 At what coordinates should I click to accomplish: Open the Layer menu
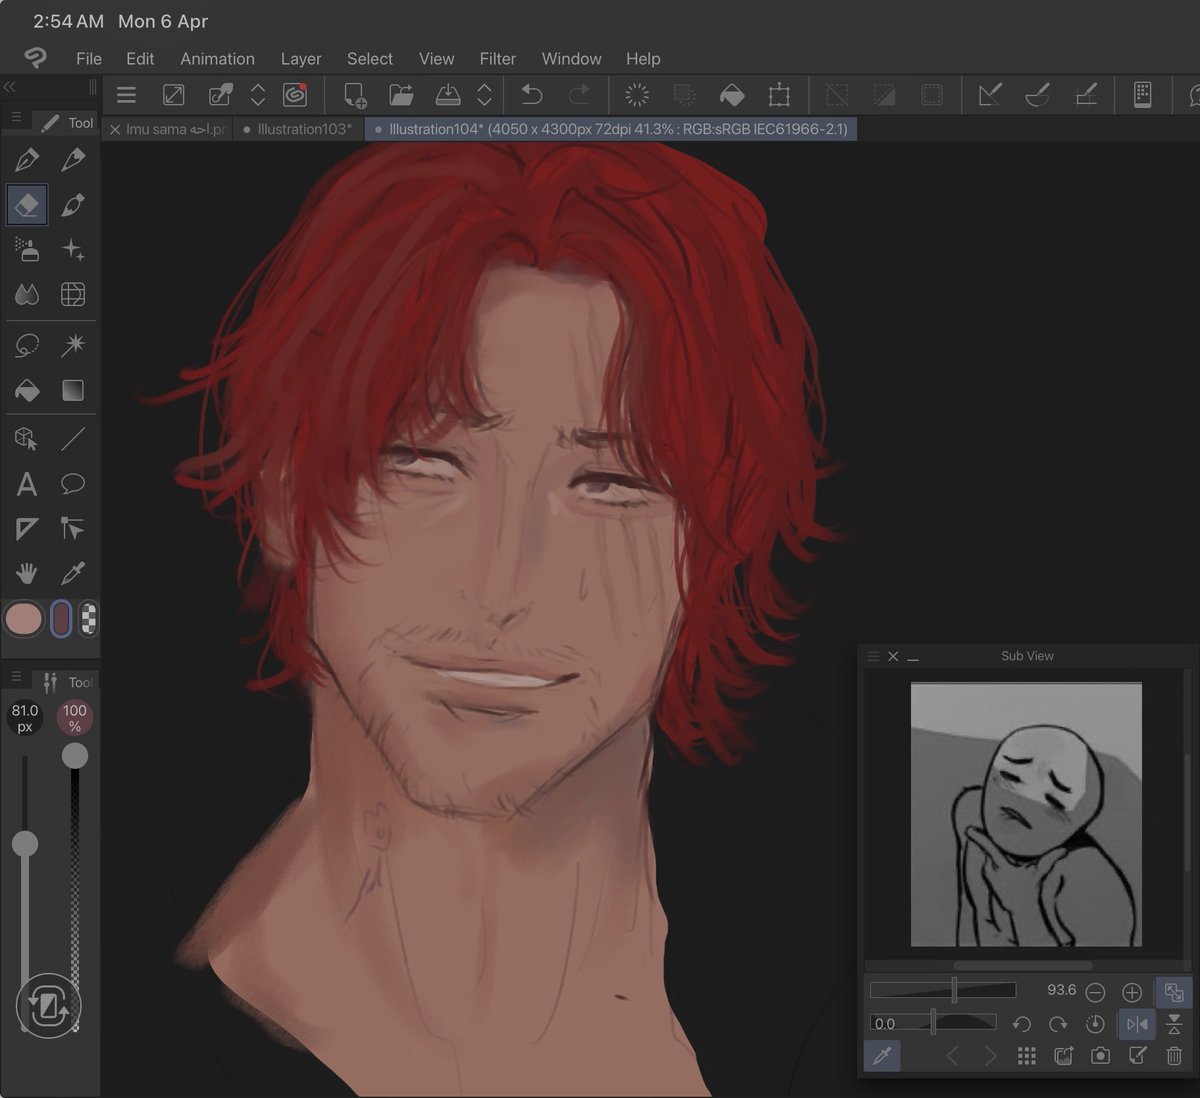[301, 59]
